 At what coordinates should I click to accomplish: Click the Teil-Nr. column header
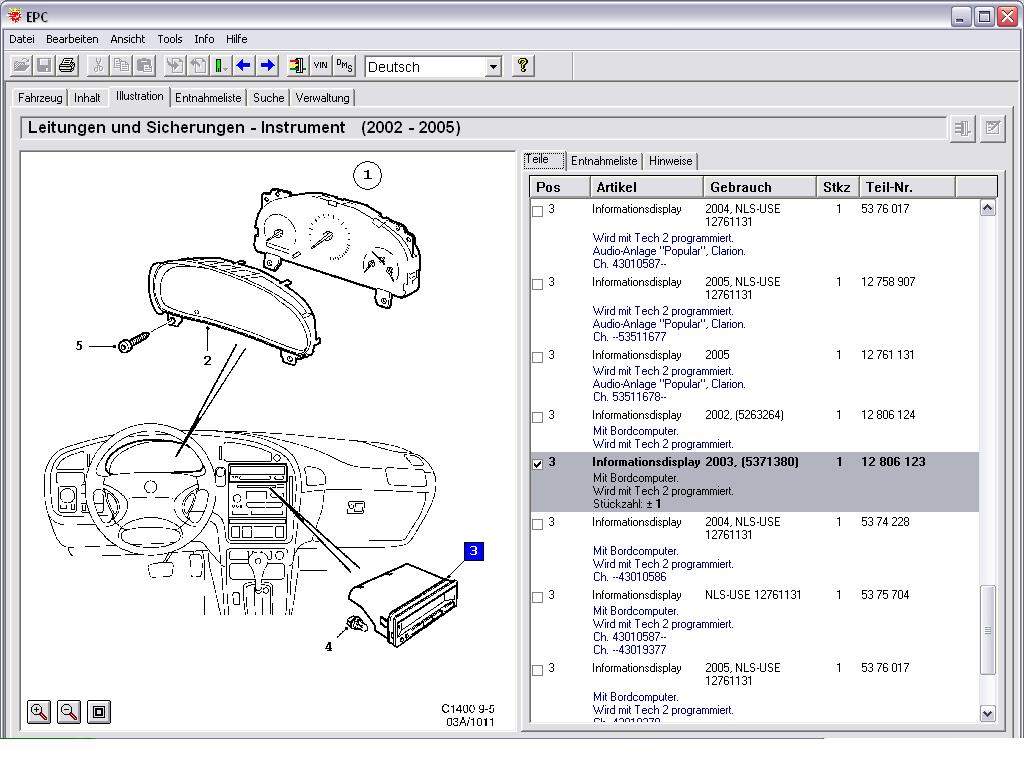pos(907,187)
